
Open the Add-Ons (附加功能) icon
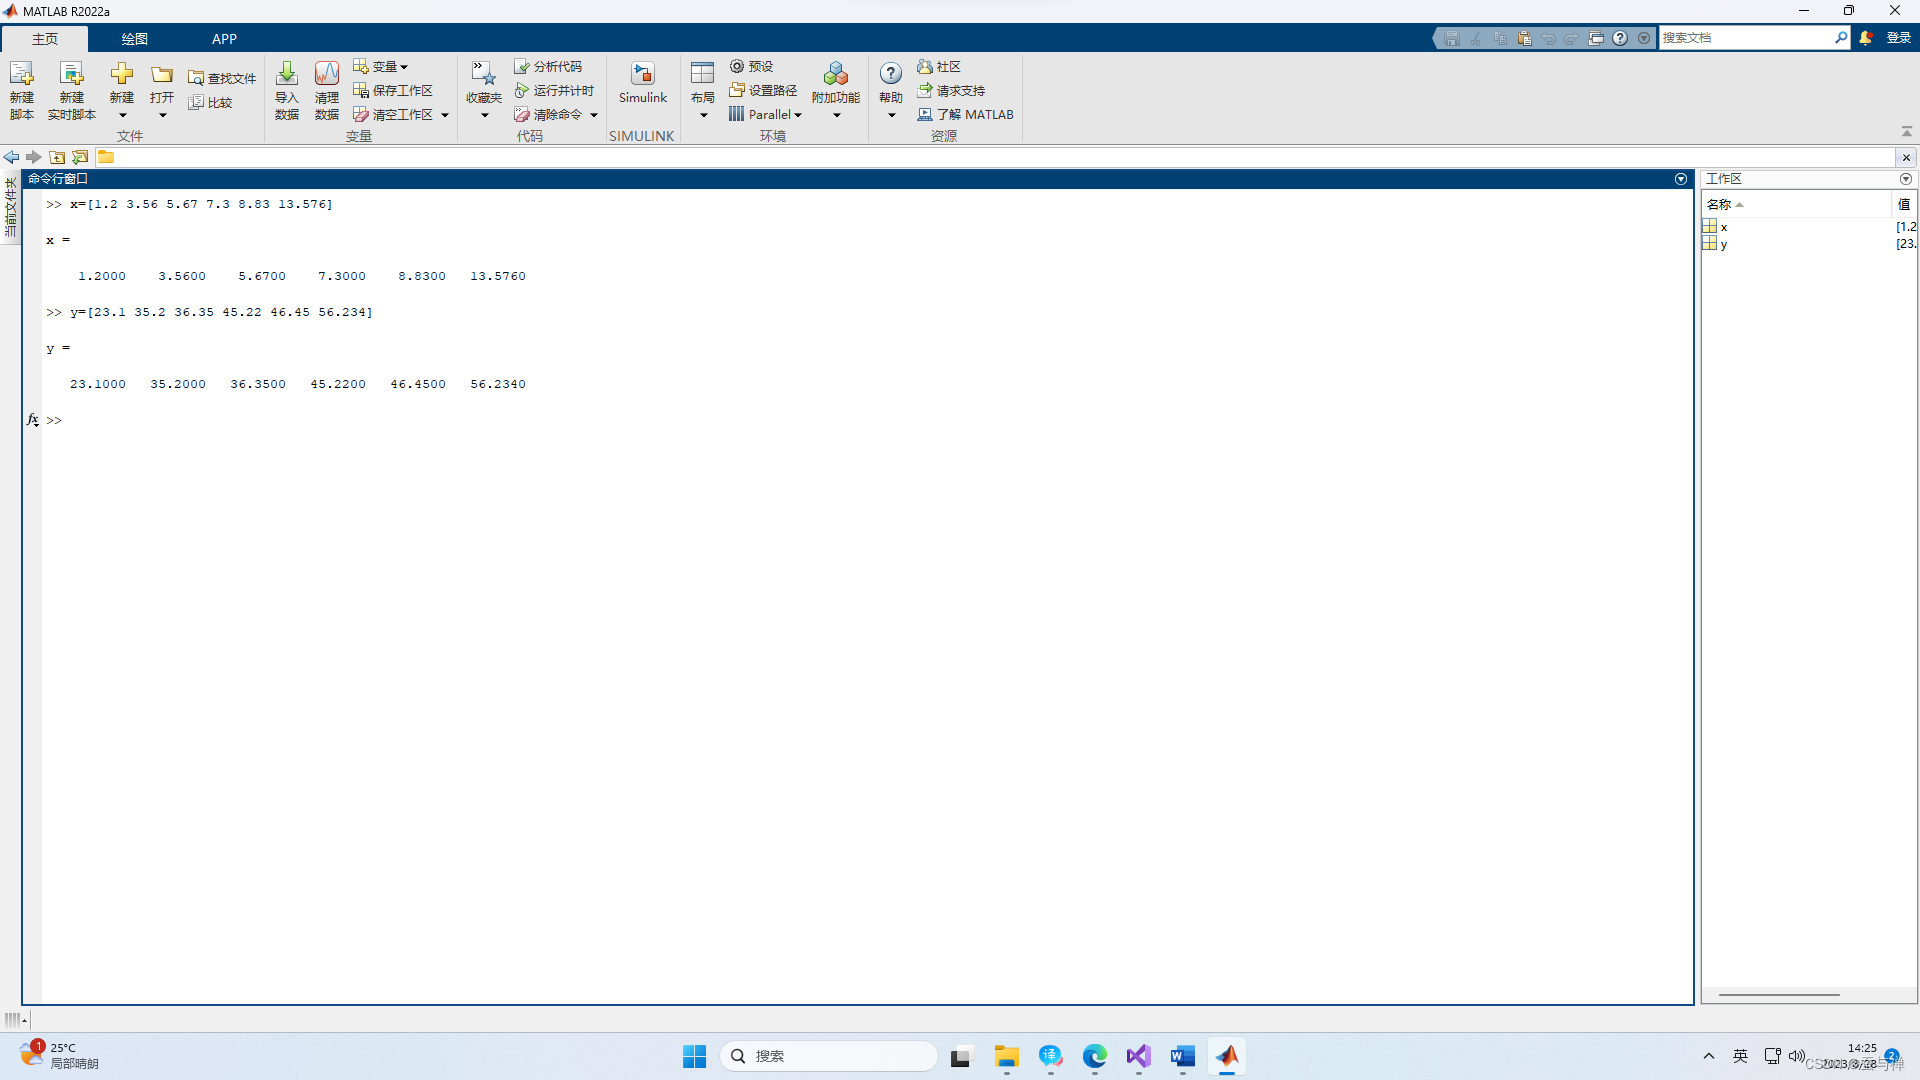(x=836, y=75)
